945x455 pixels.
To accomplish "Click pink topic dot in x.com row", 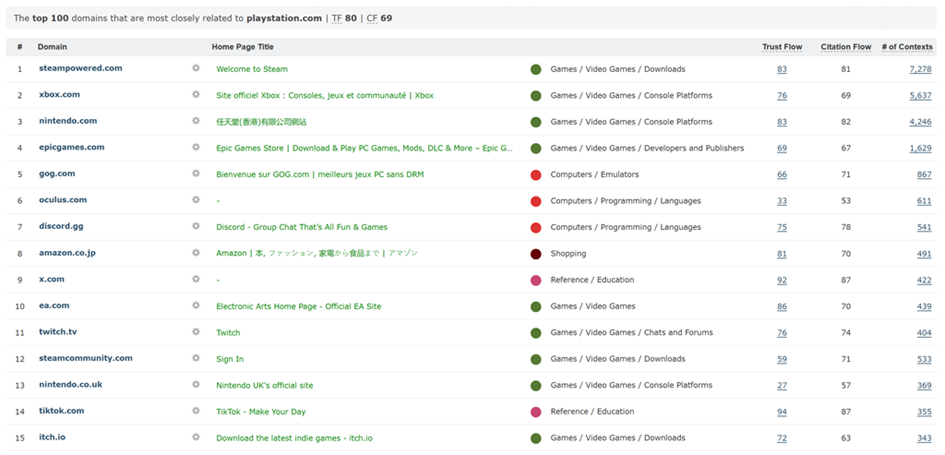I will pyautogui.click(x=536, y=280).
